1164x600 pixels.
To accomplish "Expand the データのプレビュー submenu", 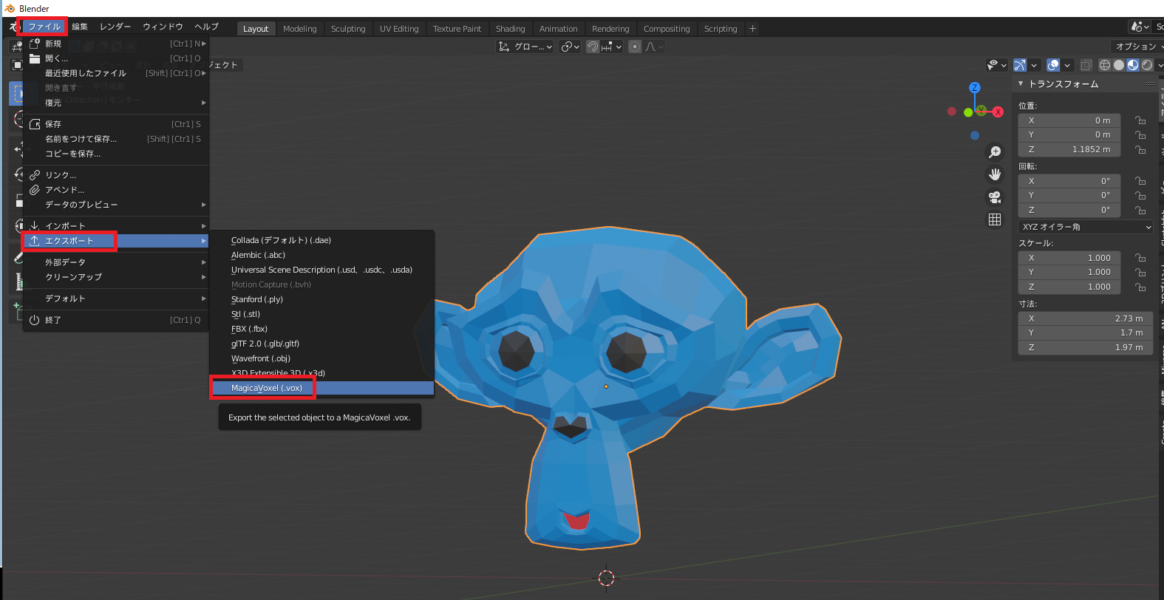I will (x=117, y=204).
